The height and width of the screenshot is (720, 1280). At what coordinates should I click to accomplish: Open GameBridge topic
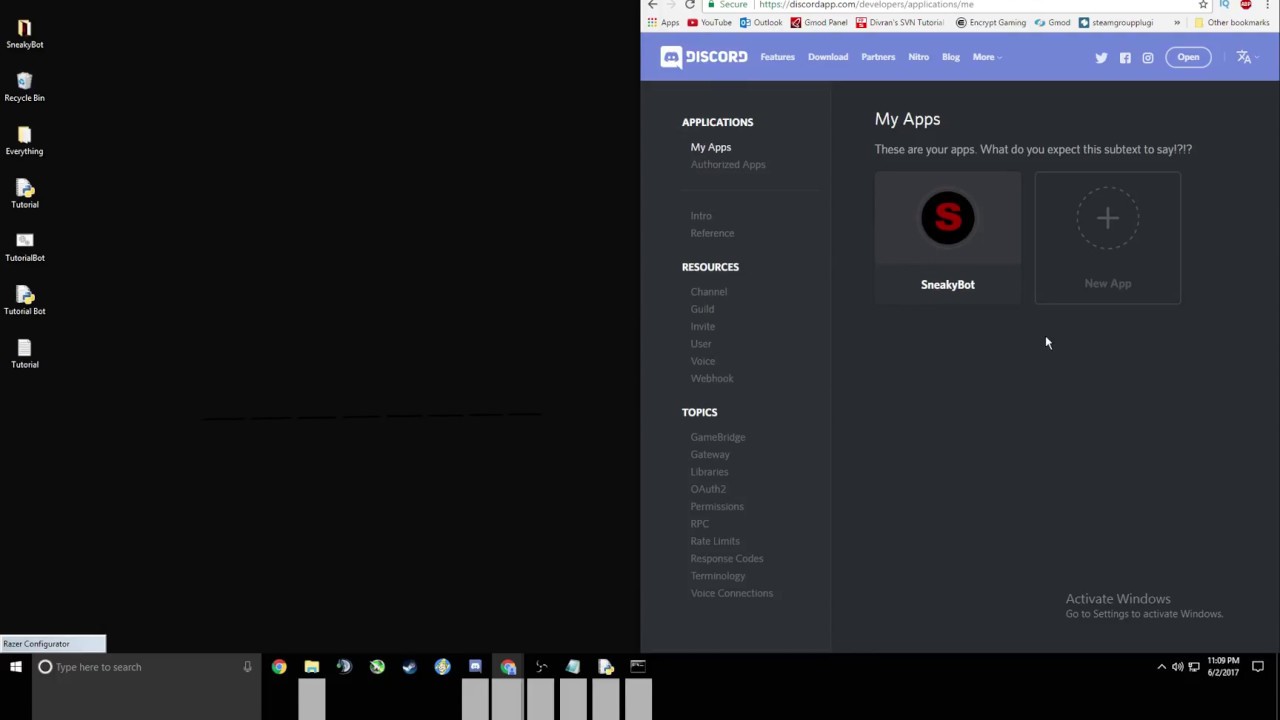718,437
